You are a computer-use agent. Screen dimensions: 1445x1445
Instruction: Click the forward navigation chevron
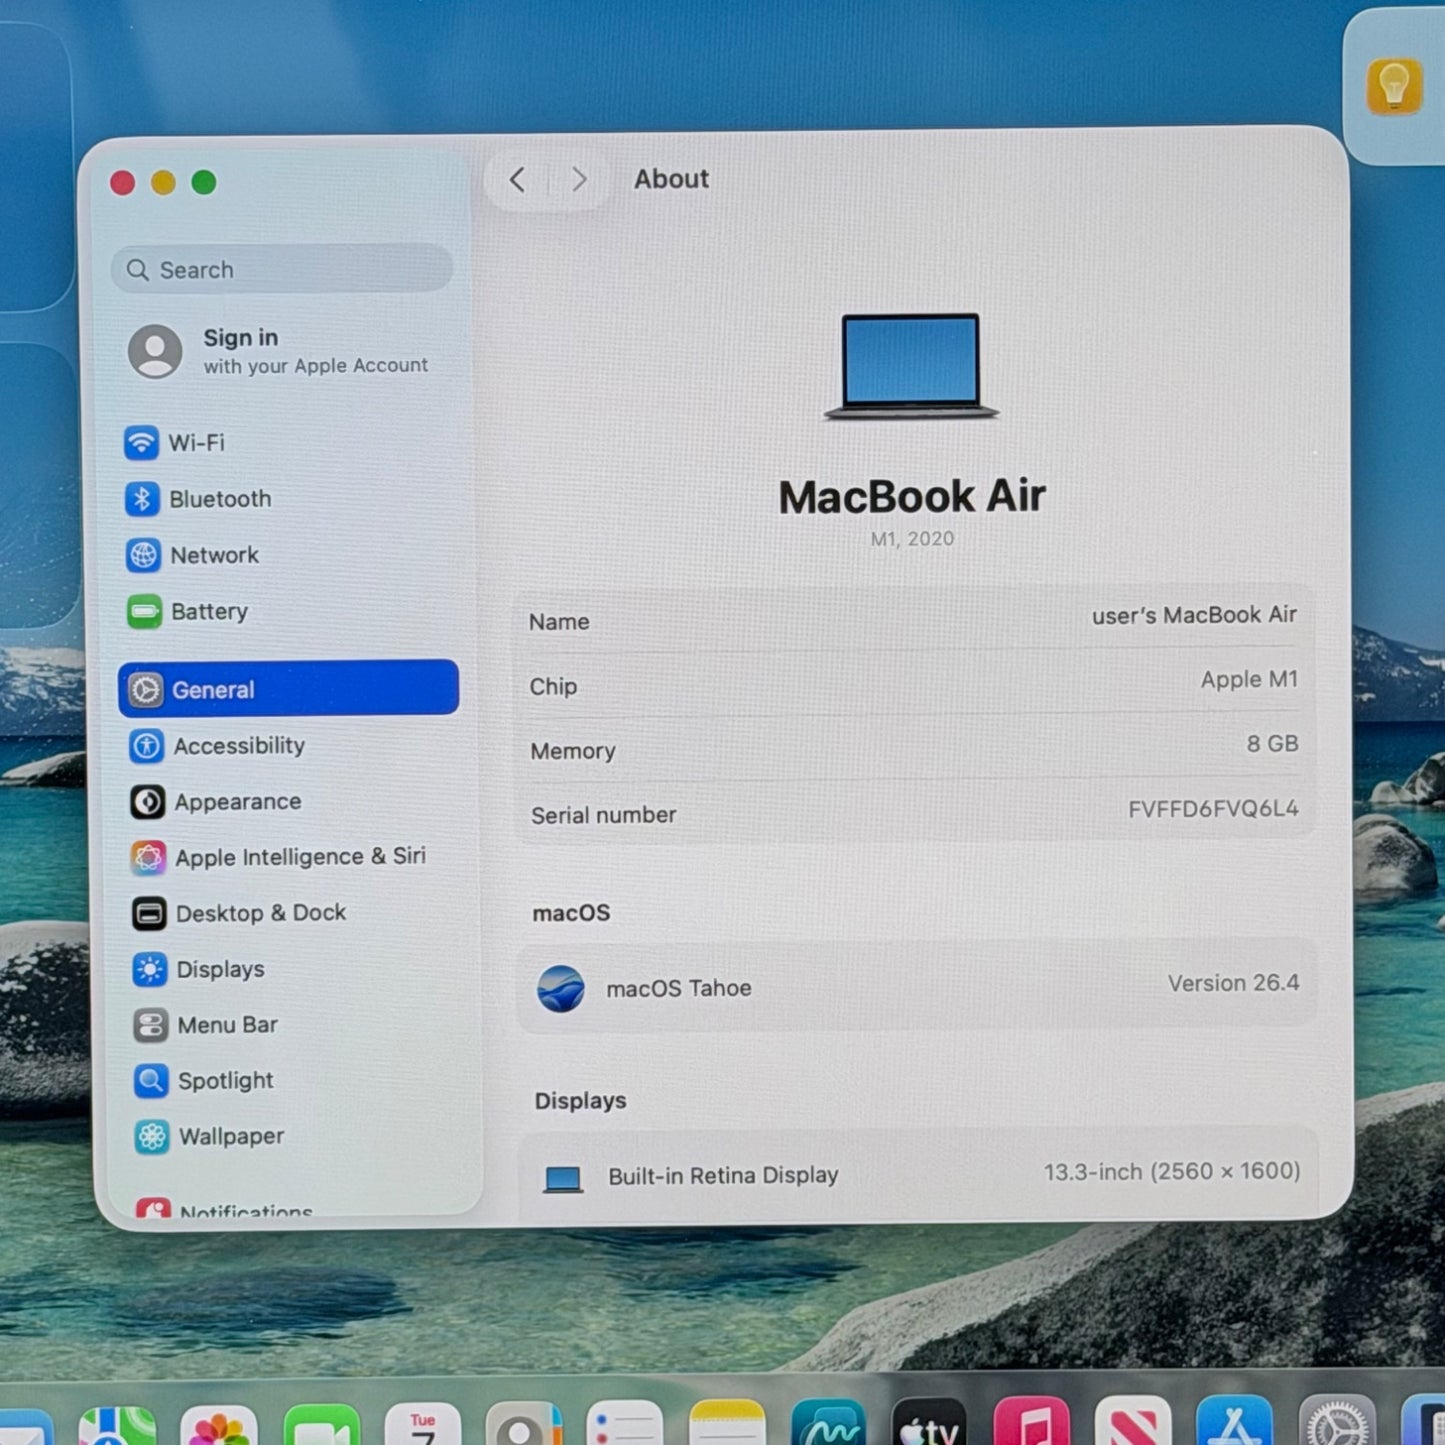[x=579, y=180]
